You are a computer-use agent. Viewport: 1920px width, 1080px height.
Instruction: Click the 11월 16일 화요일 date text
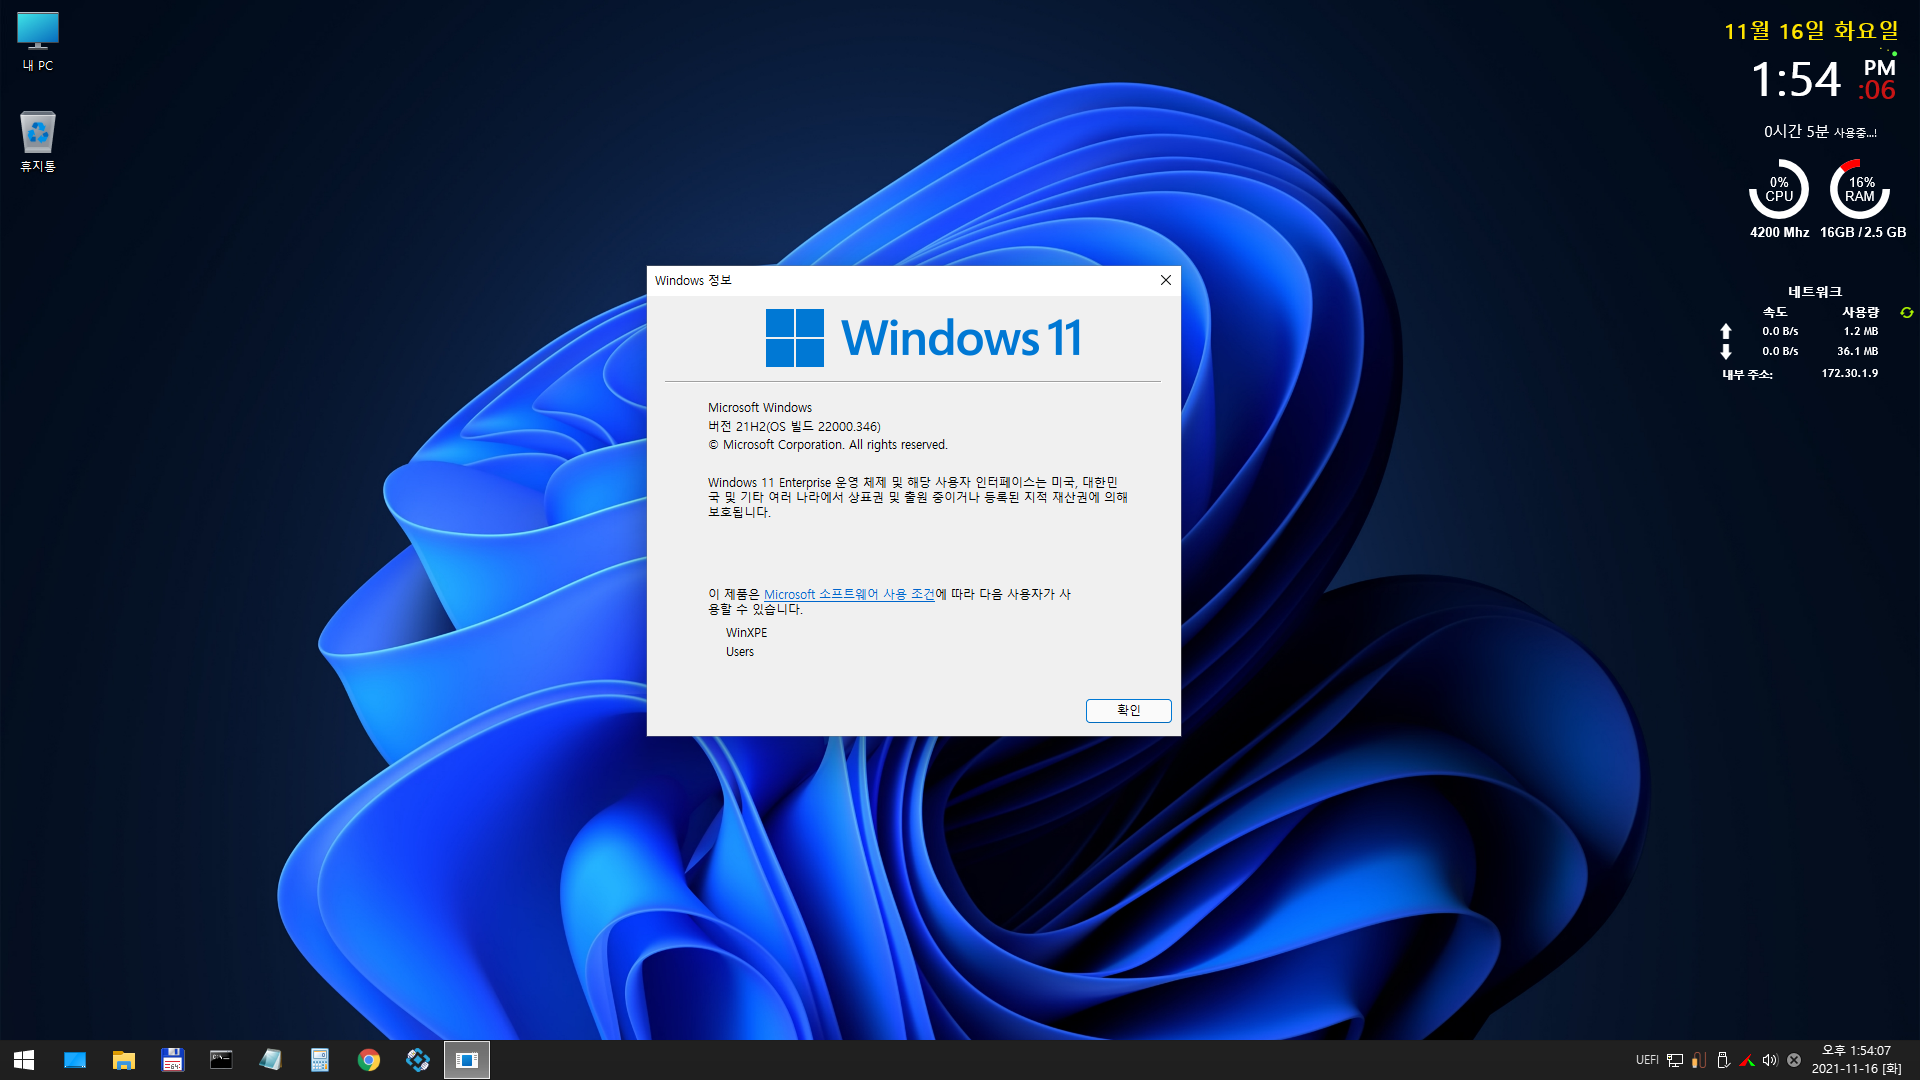(x=1812, y=31)
